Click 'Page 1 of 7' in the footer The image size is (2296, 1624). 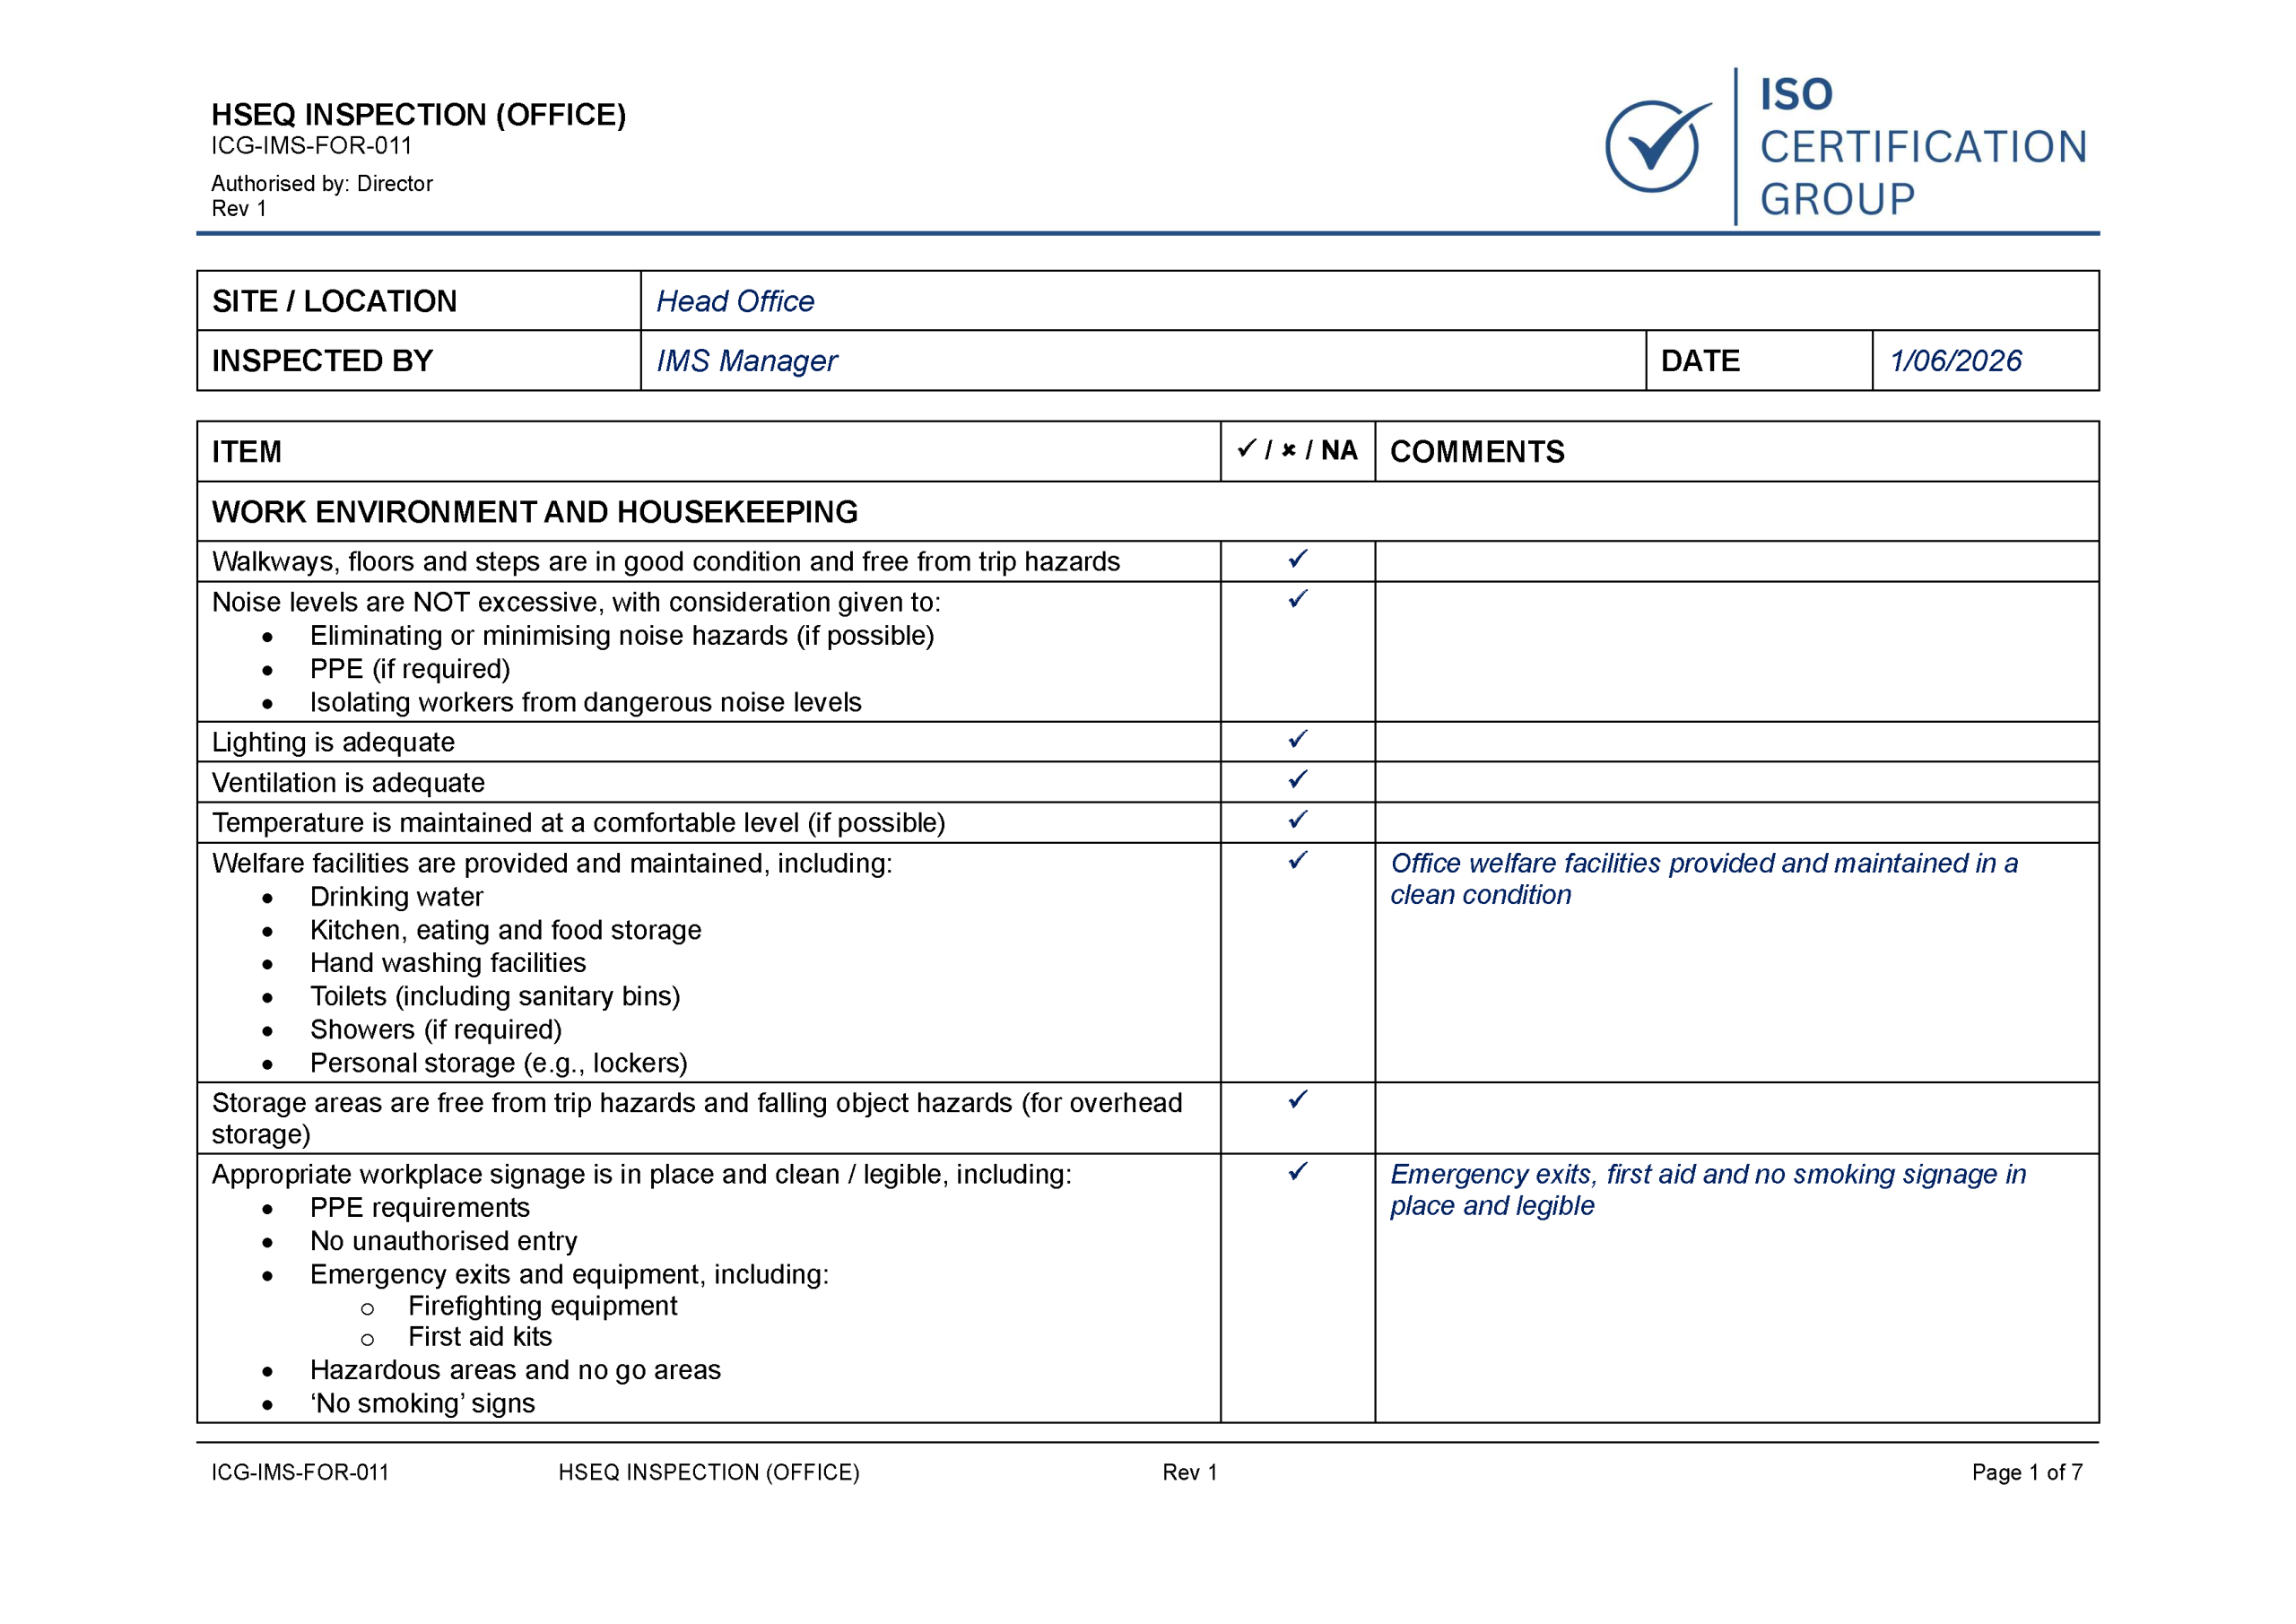(x=2027, y=1472)
